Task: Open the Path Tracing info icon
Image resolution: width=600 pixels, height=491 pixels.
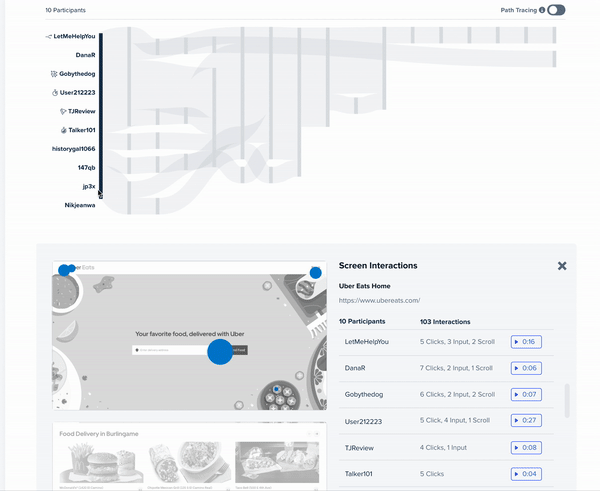Action: pyautogui.click(x=542, y=10)
